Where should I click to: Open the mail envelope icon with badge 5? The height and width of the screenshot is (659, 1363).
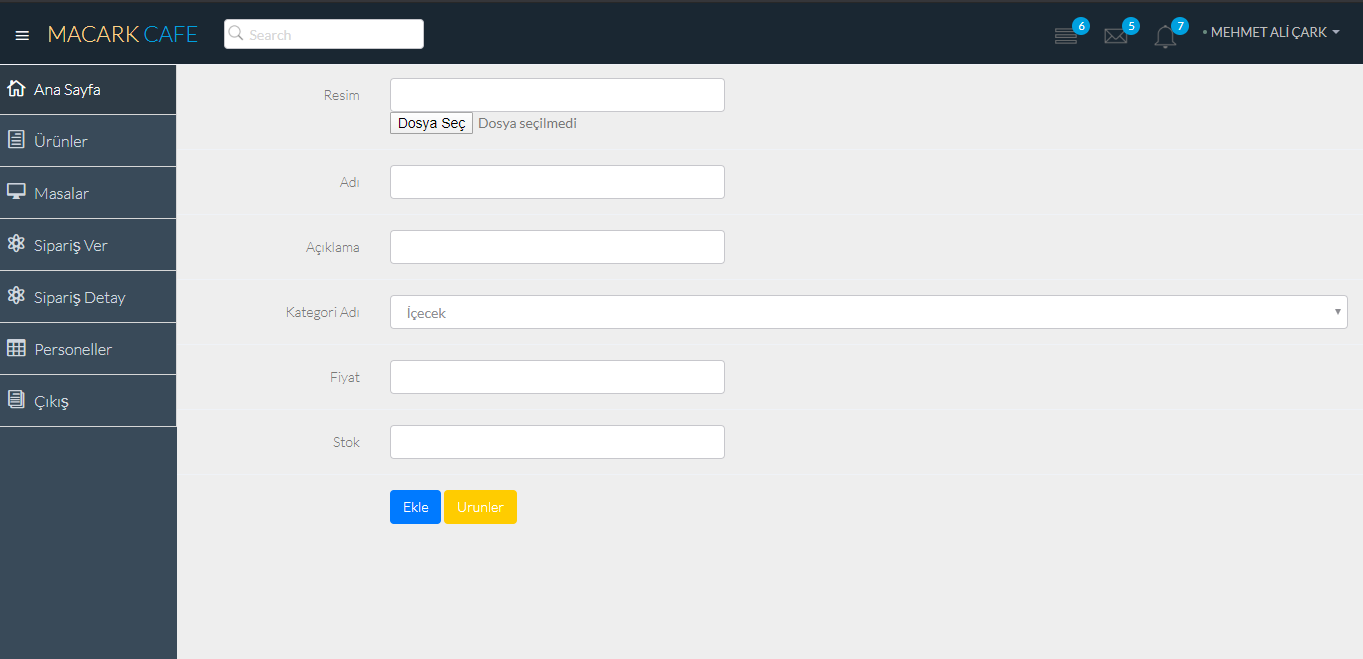tap(1115, 36)
